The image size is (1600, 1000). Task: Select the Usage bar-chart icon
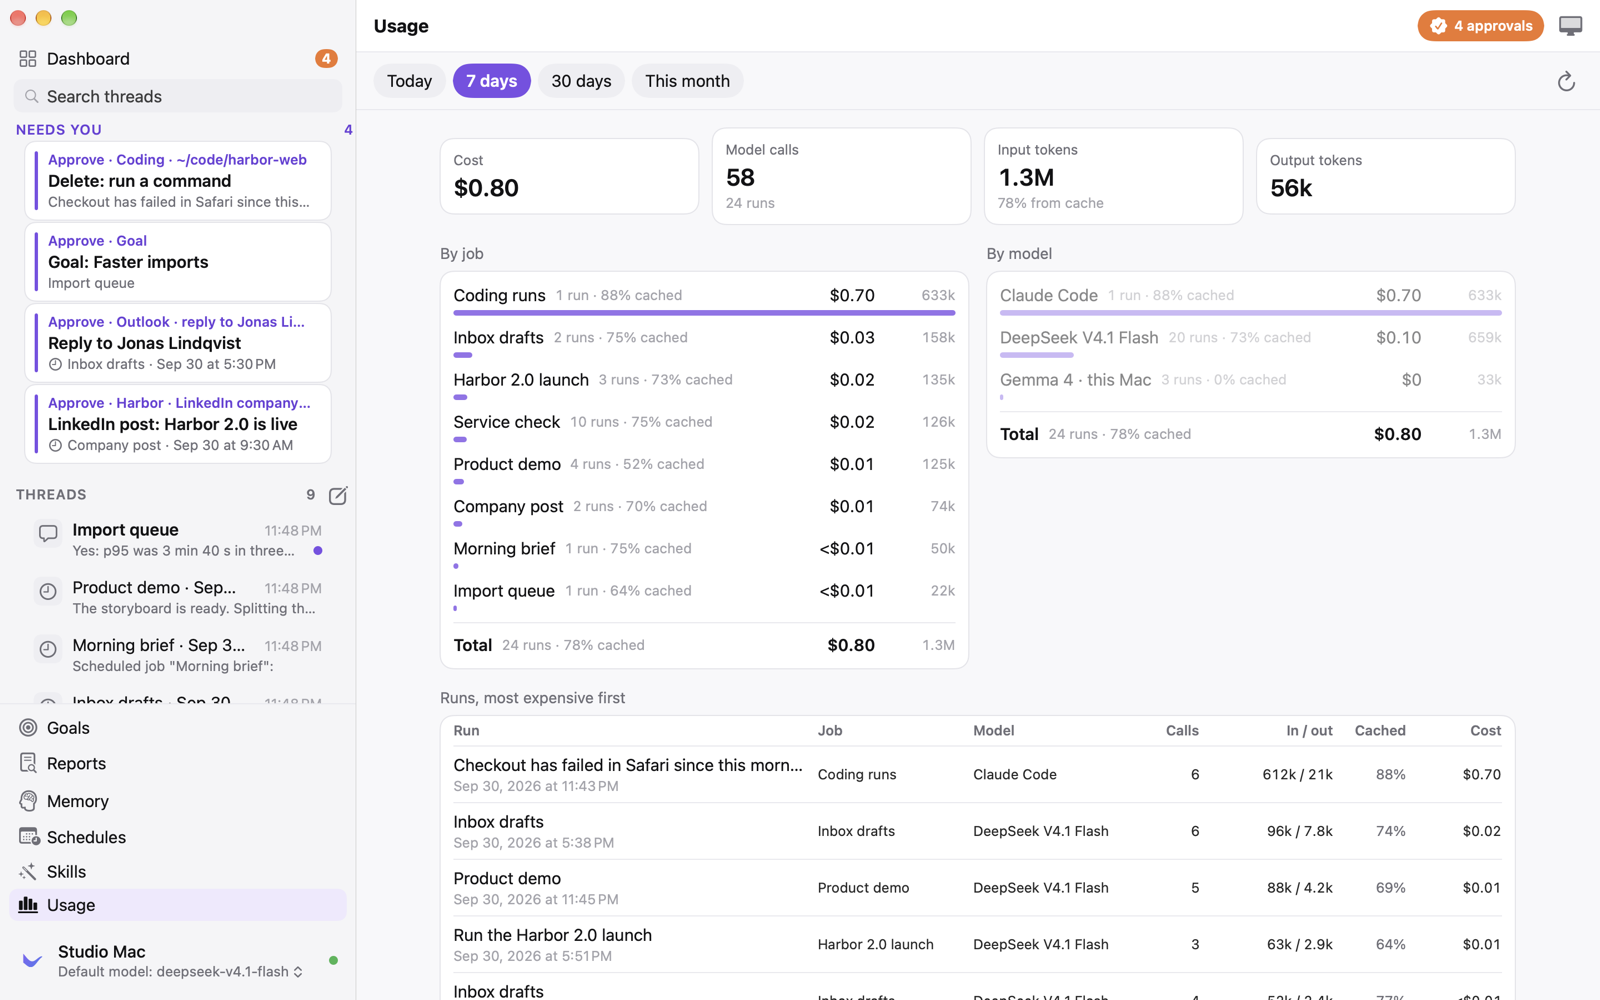pyautogui.click(x=28, y=904)
